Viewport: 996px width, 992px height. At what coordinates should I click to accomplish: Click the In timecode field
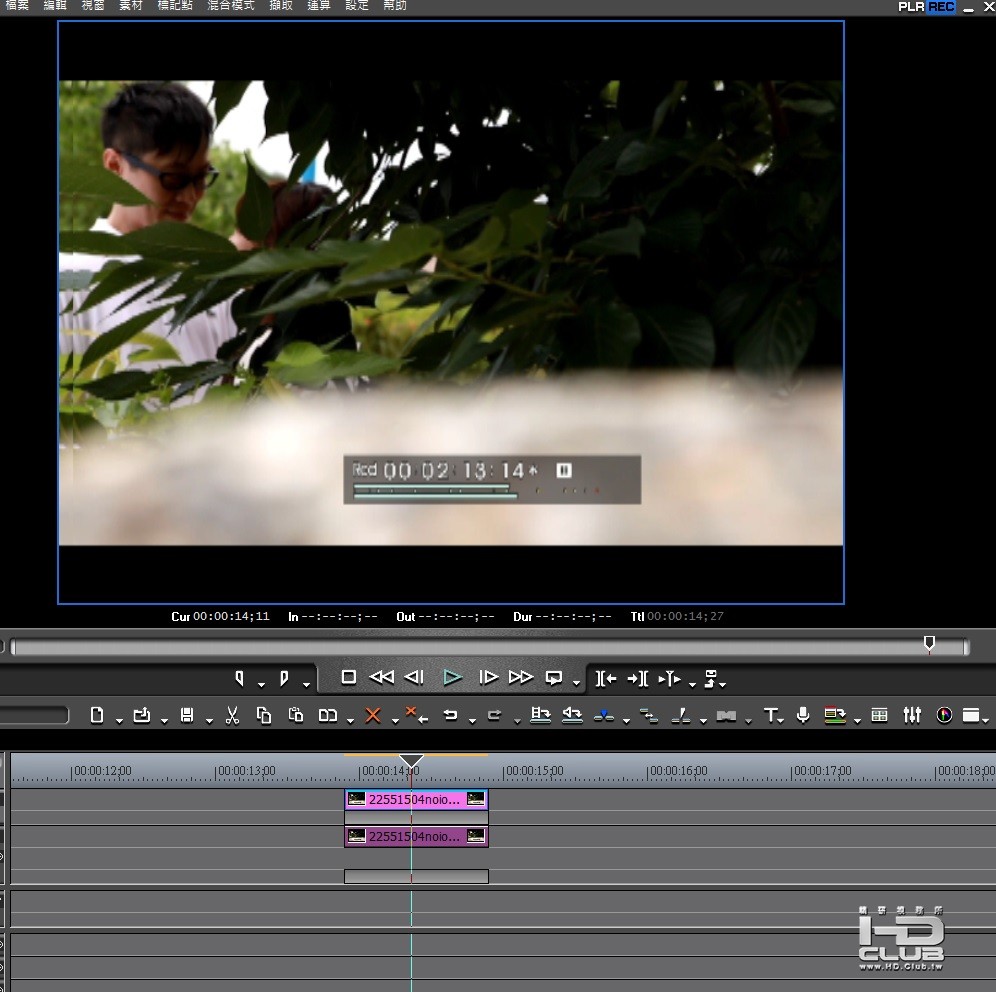pyautogui.click(x=340, y=617)
